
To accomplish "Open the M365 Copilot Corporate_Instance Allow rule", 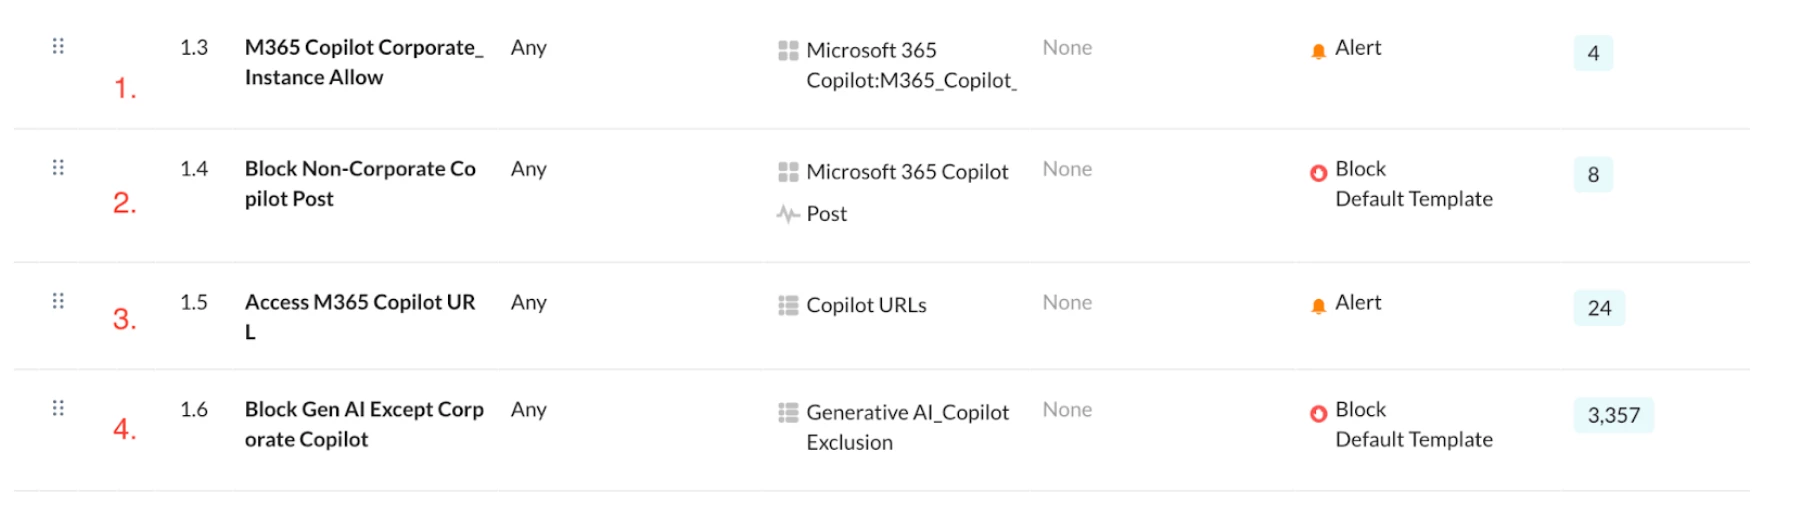I will (364, 62).
